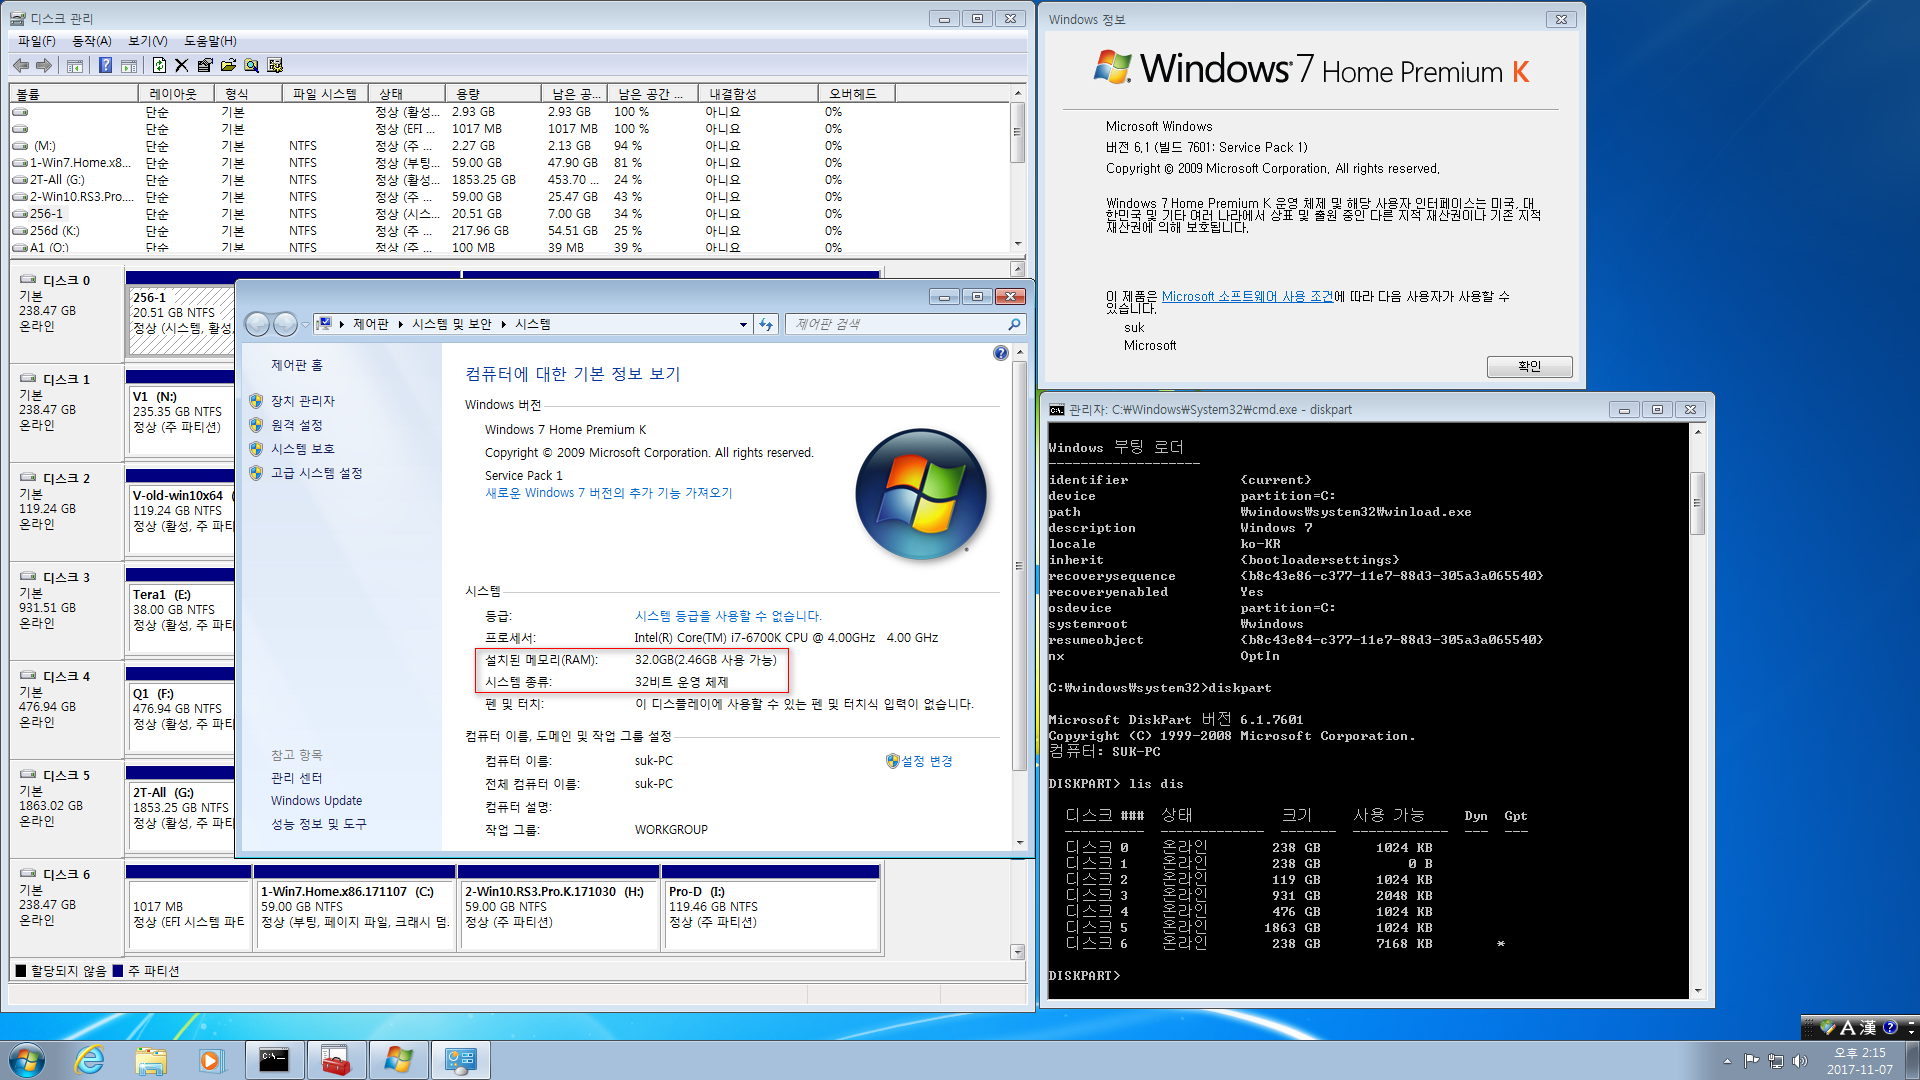Show hidden tray icons arrow
The image size is (1920, 1080).
(x=1727, y=1061)
